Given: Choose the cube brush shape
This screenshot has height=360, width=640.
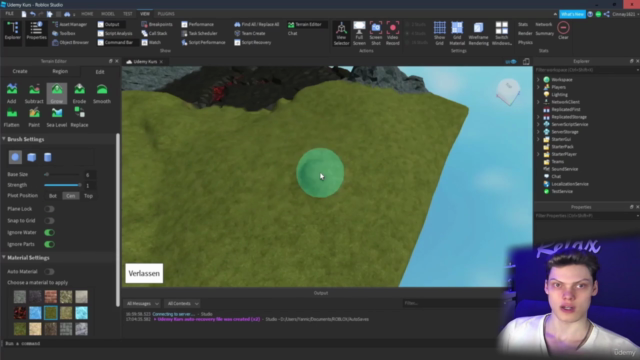Looking at the screenshot, I should [31, 157].
